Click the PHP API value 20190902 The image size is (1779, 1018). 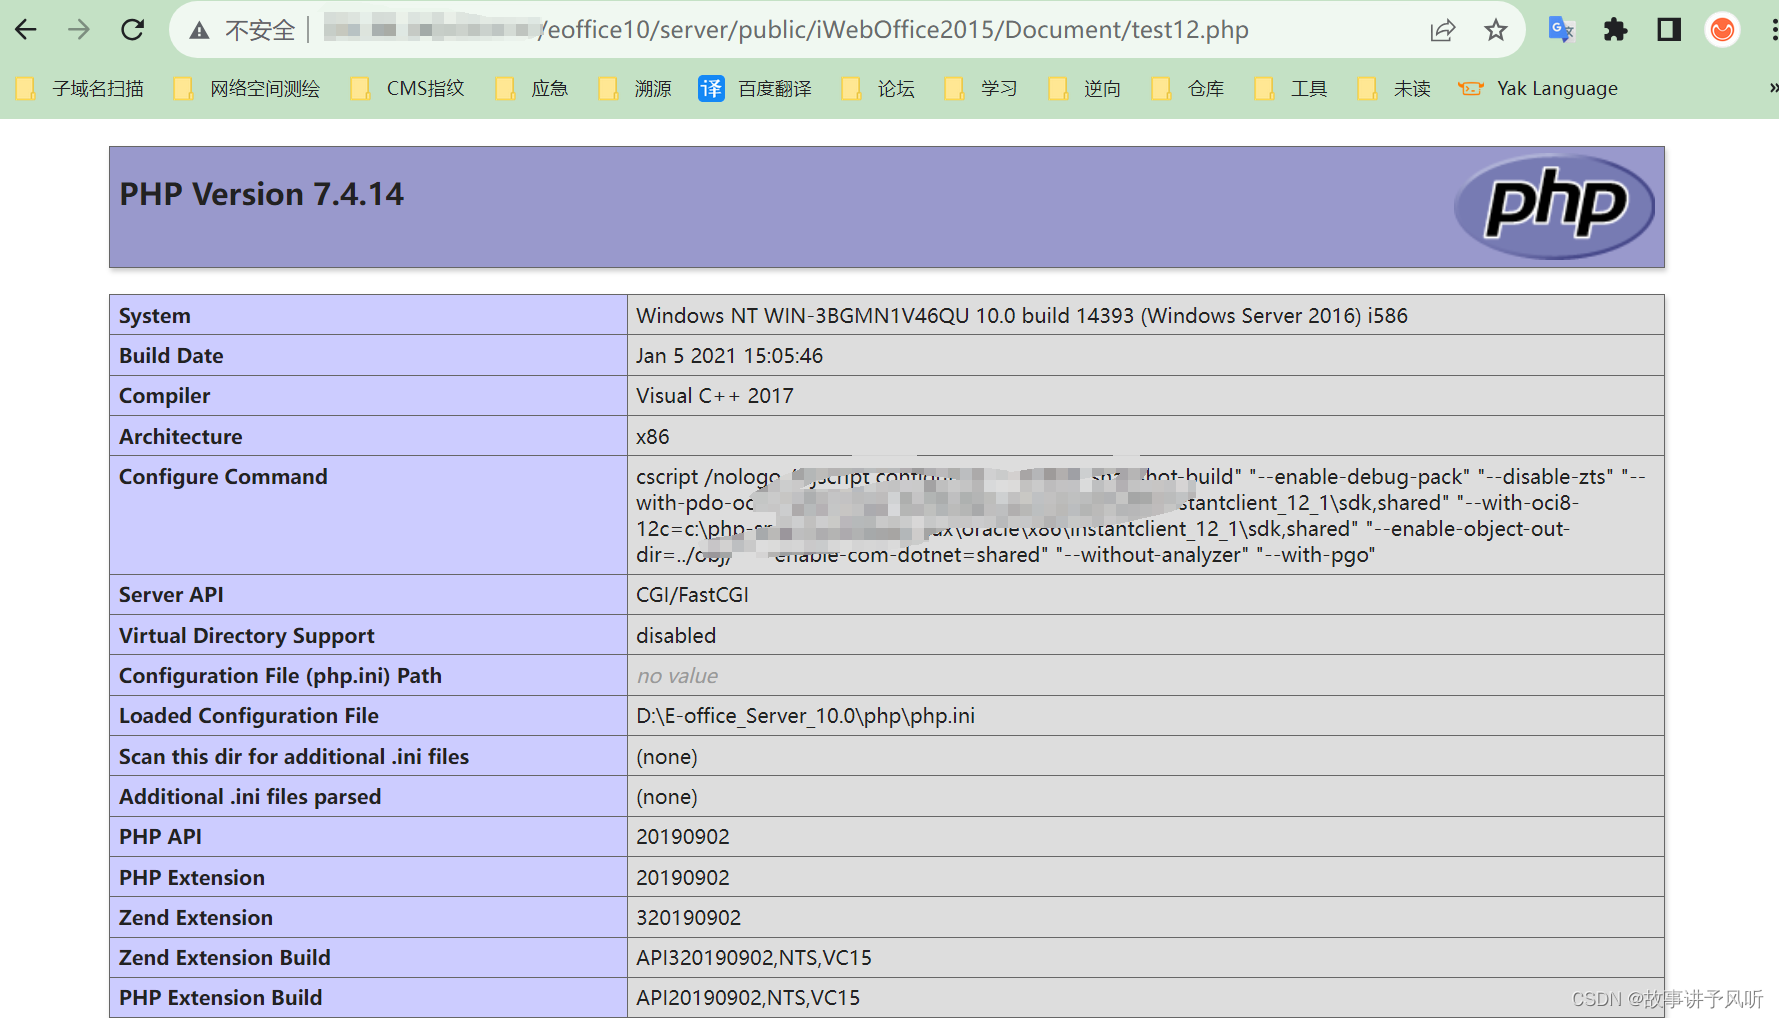pyautogui.click(x=683, y=837)
